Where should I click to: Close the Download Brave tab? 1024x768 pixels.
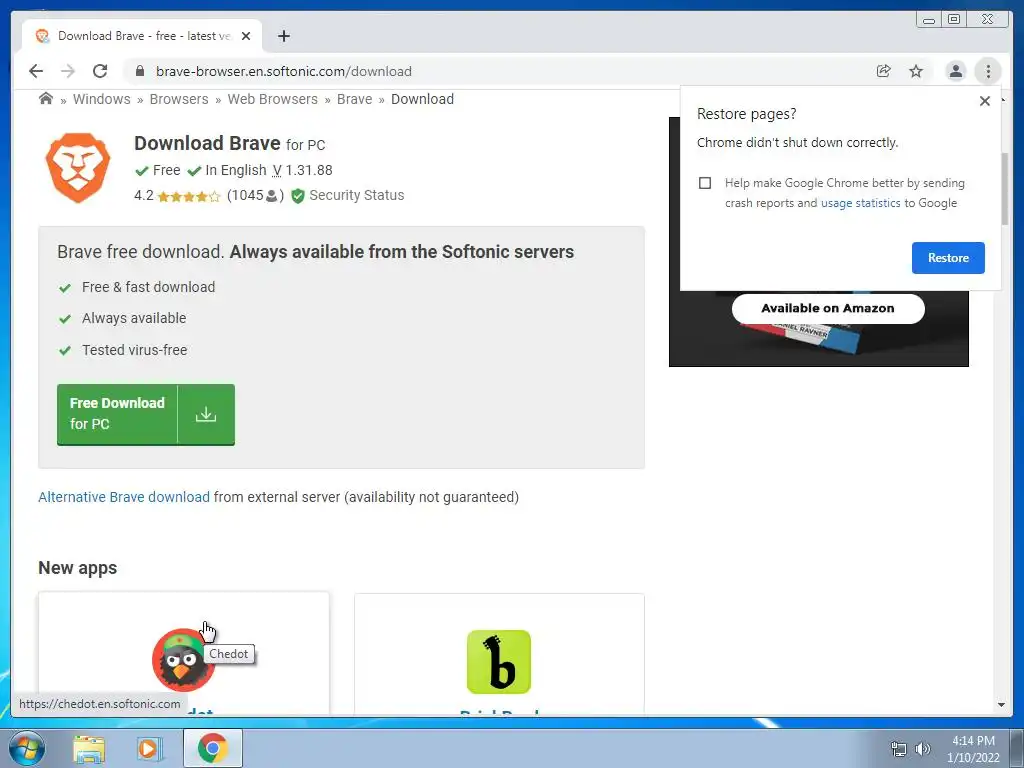click(246, 36)
